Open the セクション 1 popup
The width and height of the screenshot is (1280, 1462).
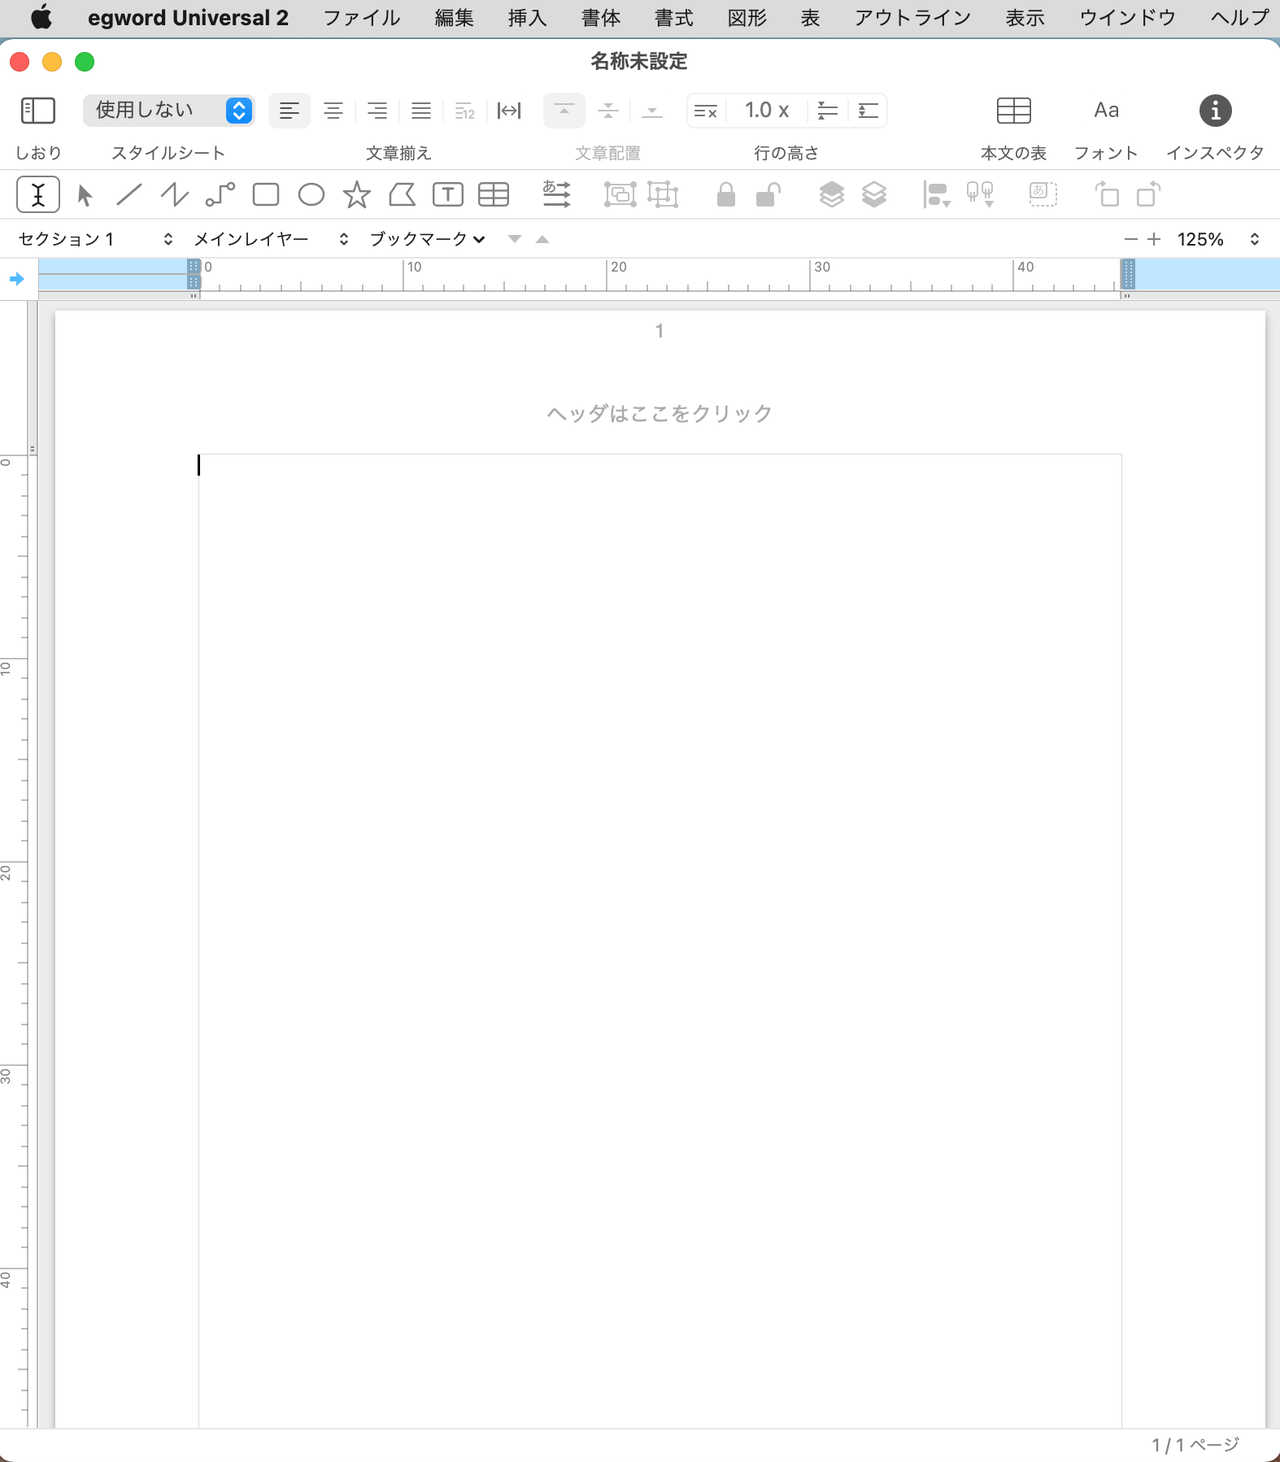click(96, 239)
